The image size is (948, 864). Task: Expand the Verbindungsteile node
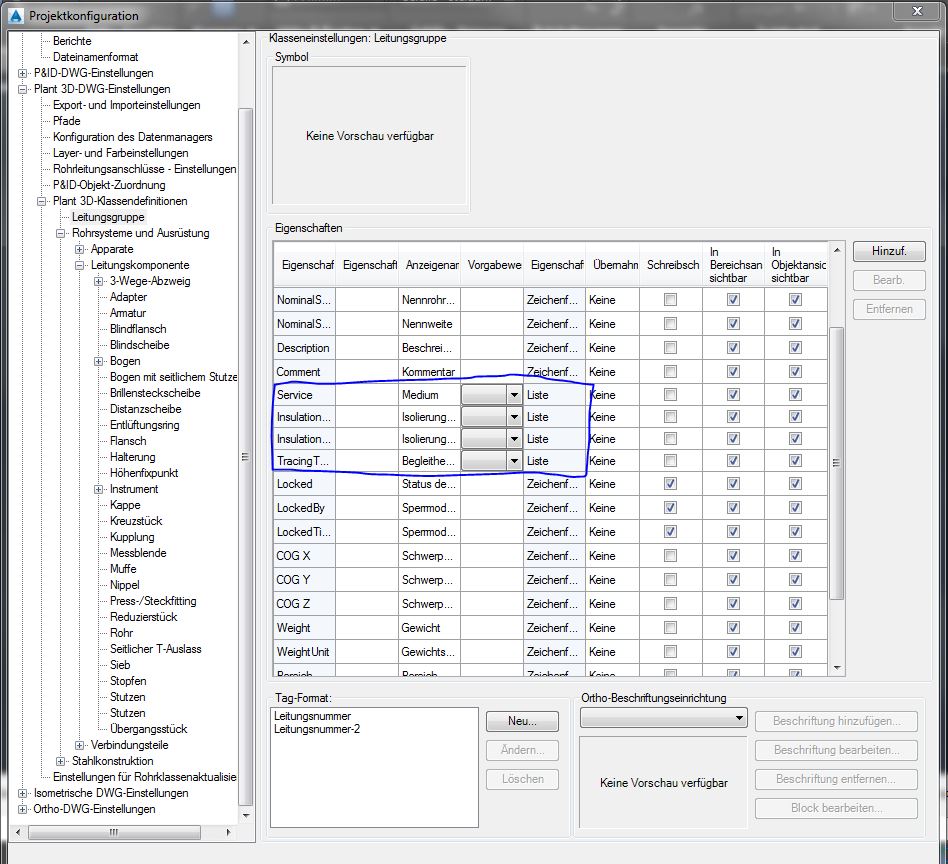point(80,745)
